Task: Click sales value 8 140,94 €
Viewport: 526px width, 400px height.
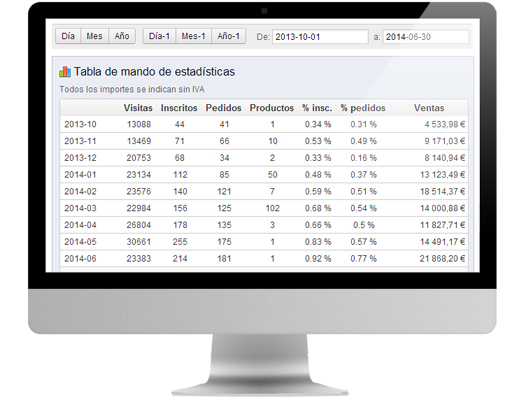Action: click(445, 158)
